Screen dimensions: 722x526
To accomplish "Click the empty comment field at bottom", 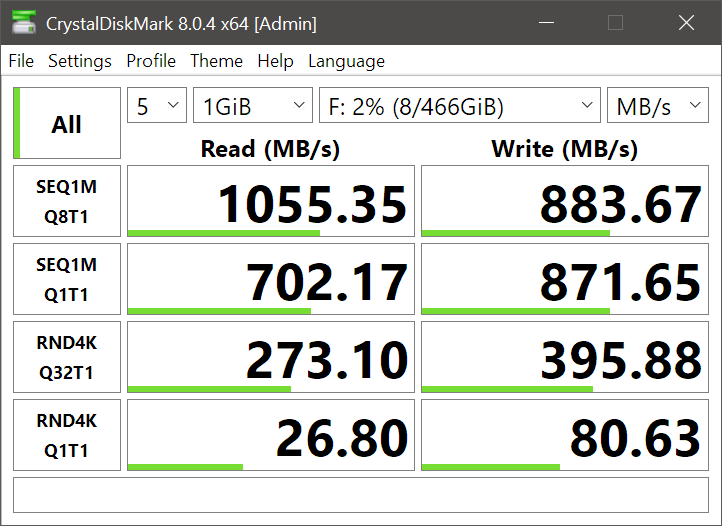I will (x=361, y=495).
